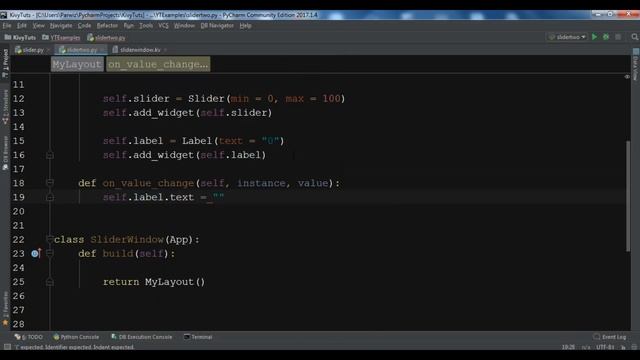The image size is (640, 360).
Task: Open the TODO tool window
Action: (29, 337)
